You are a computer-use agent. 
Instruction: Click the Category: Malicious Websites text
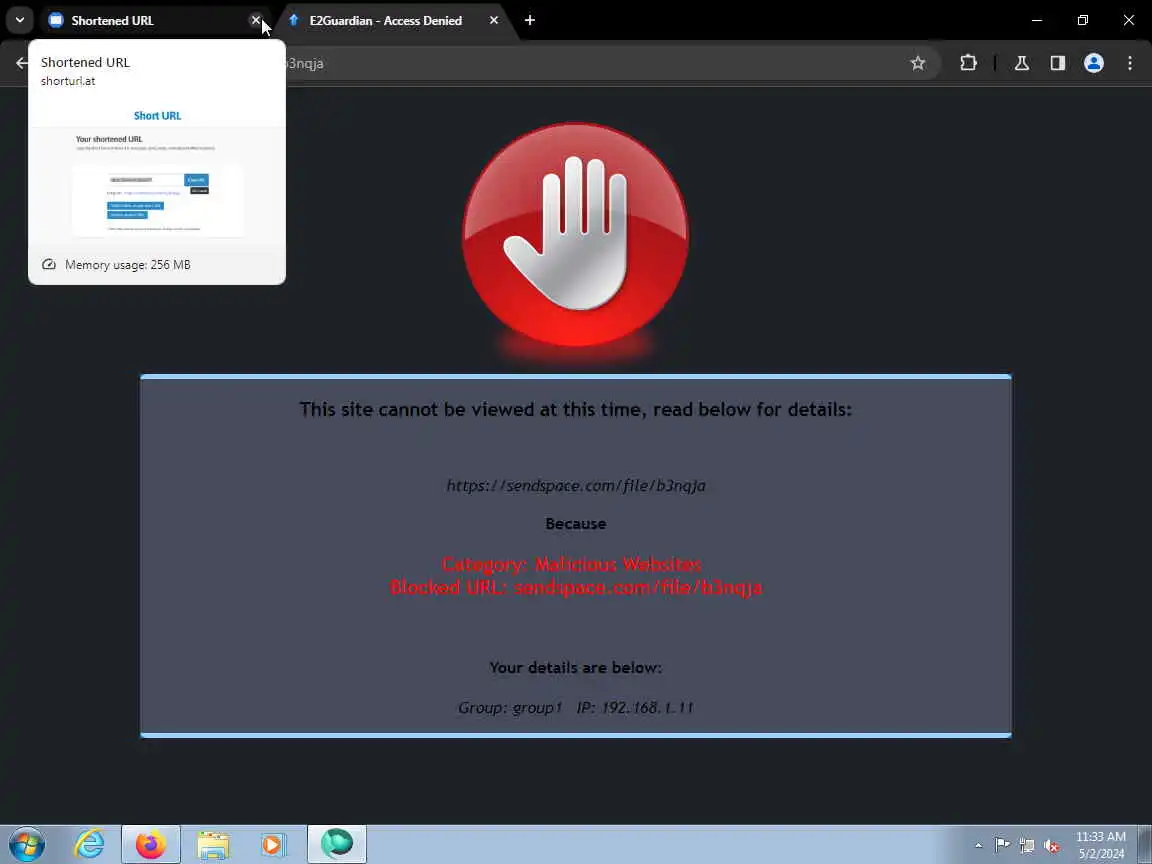pyautogui.click(x=572, y=564)
